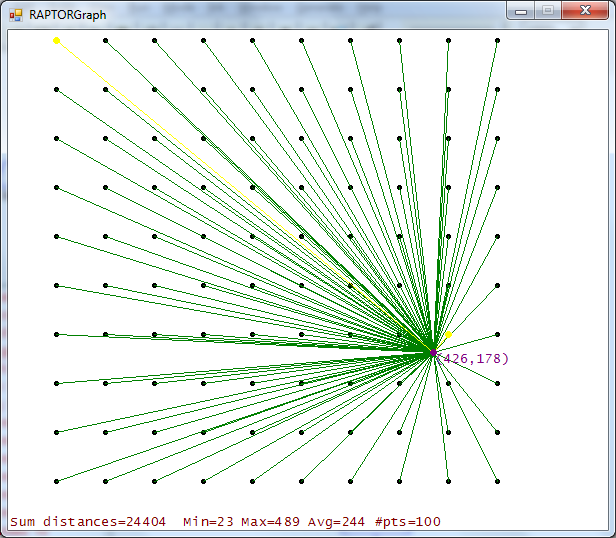Minimize the RAPTORGraph window

(522, 10)
